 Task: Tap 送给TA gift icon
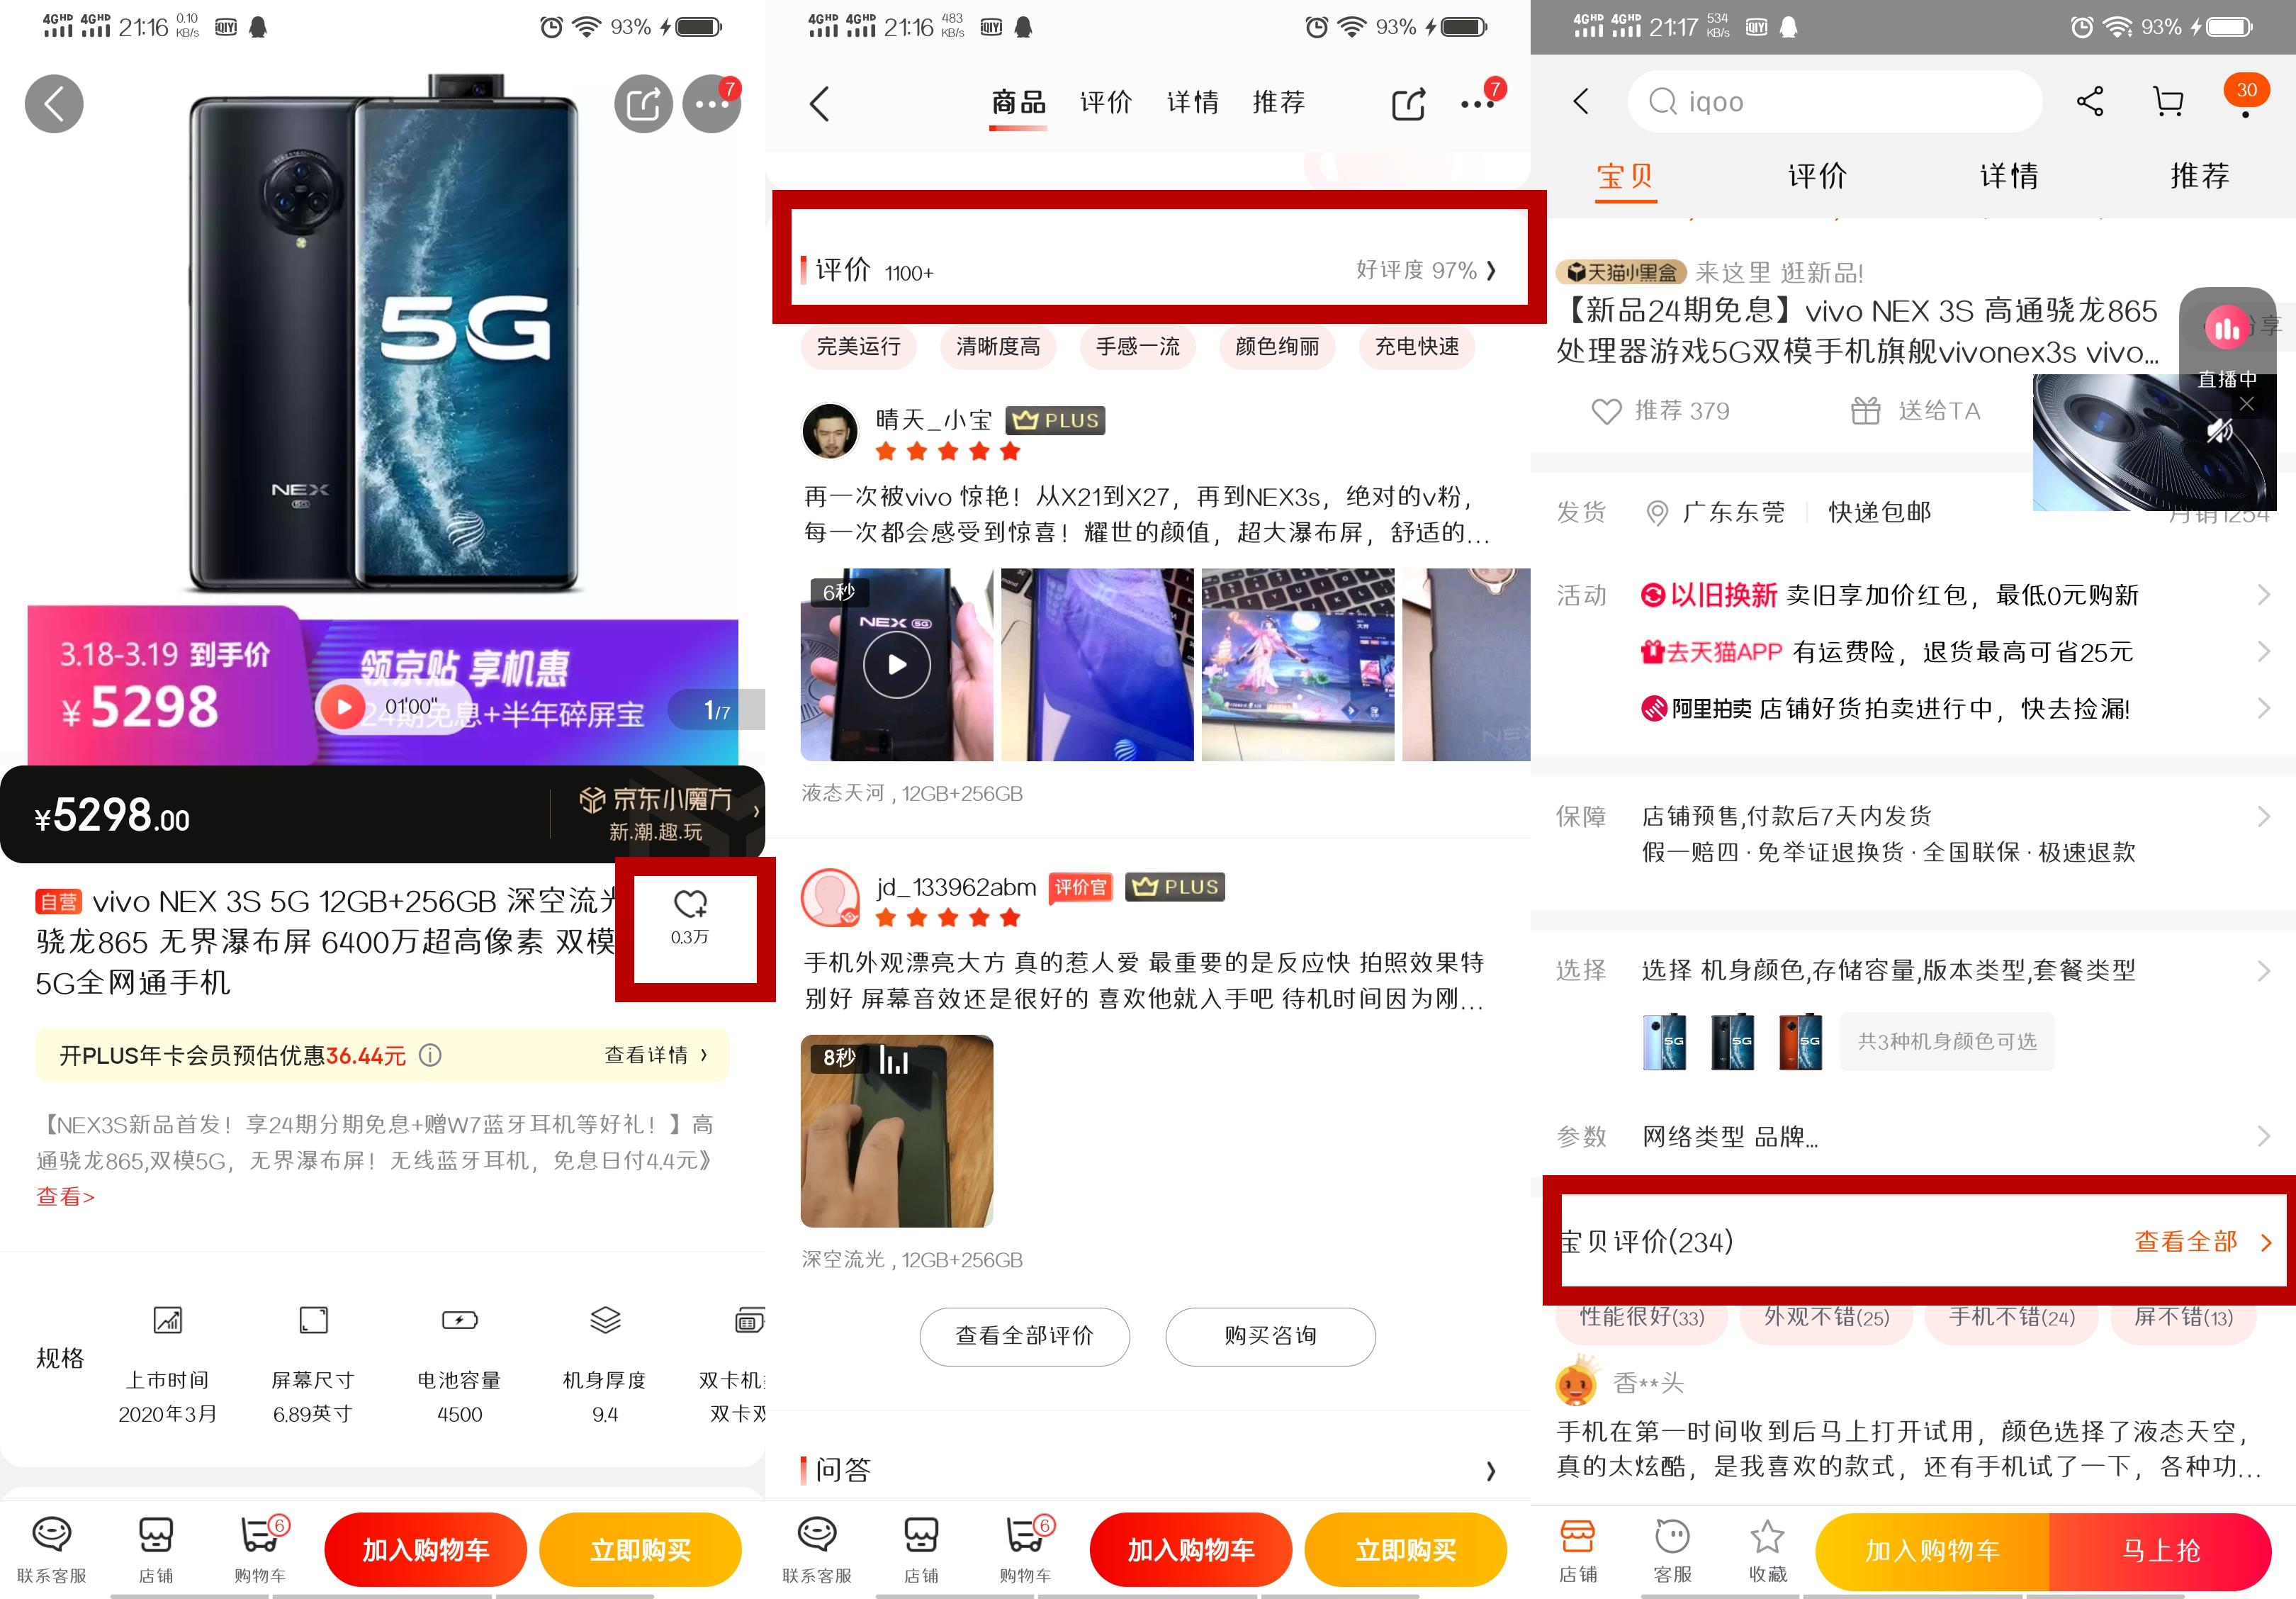(1865, 411)
